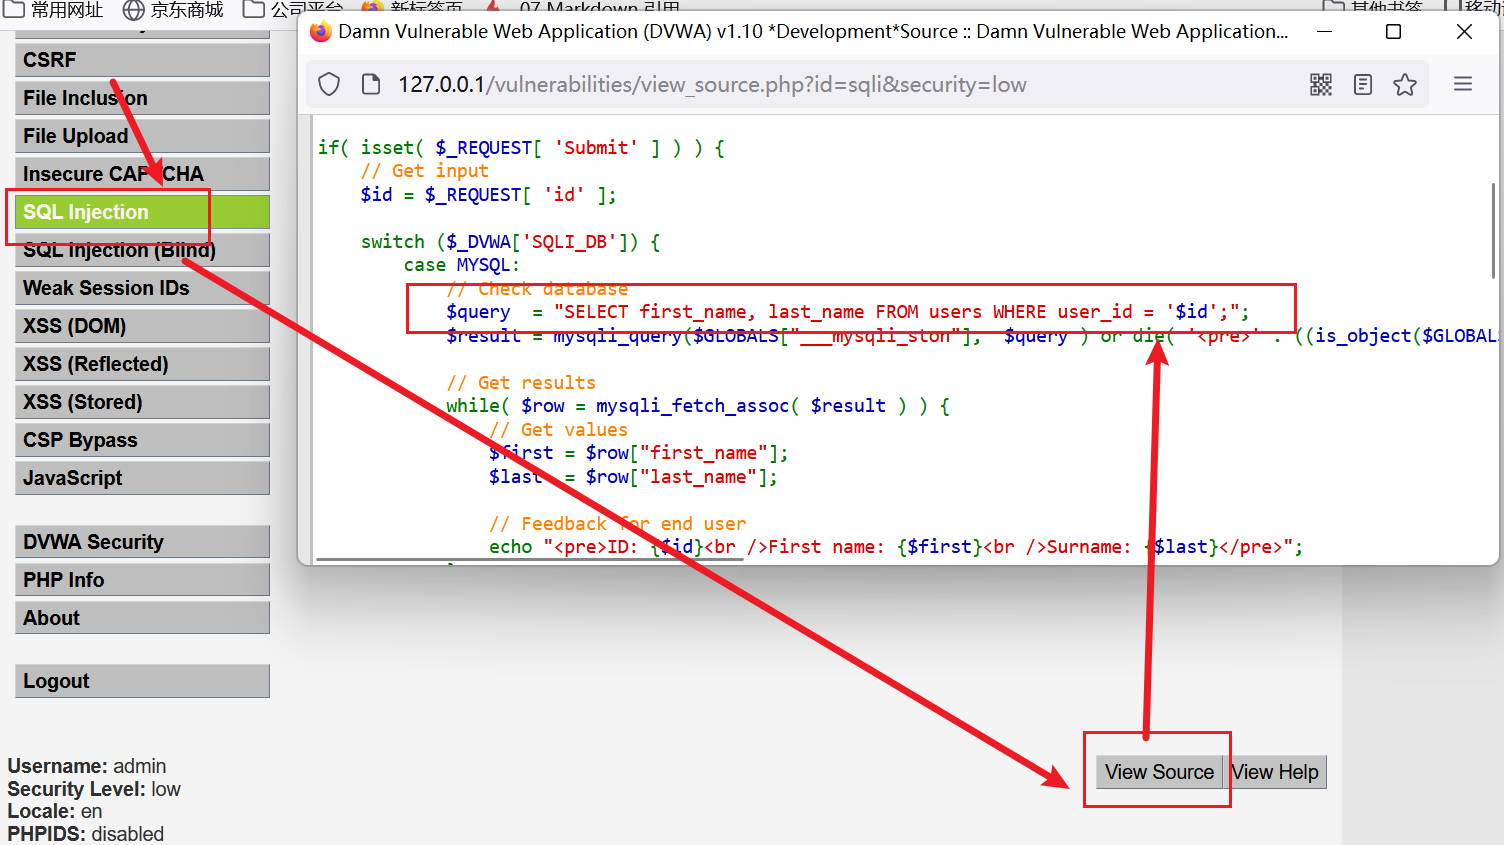Open the JavaScript vulnerability page

142,478
